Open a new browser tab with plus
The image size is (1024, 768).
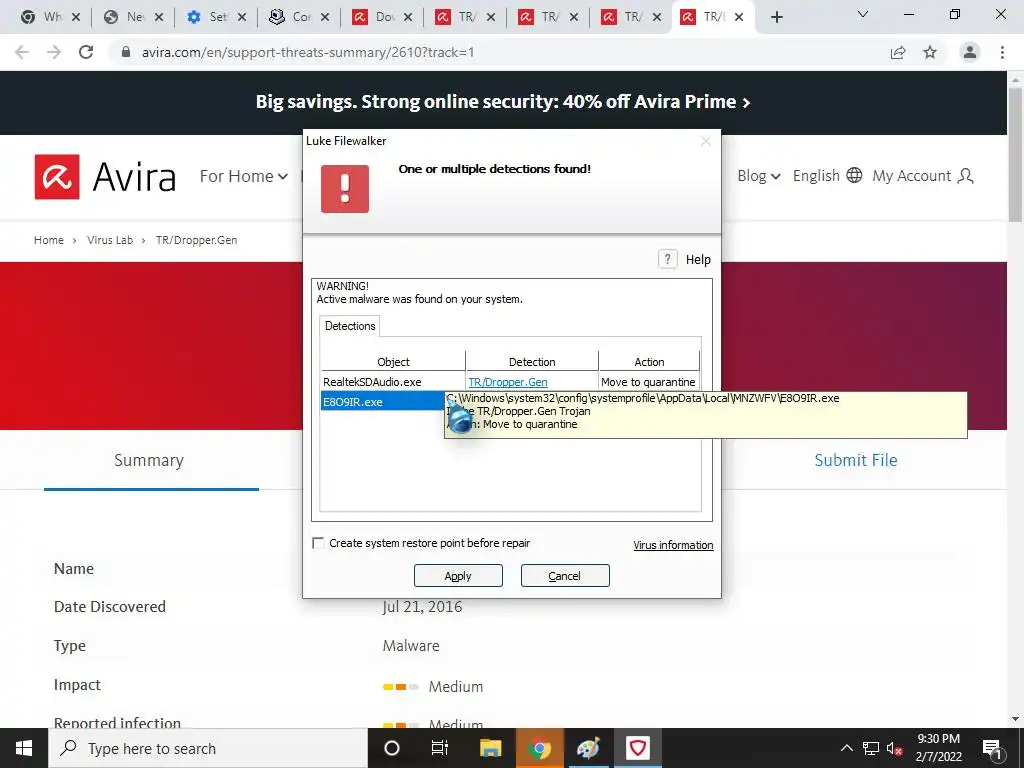coord(776,18)
